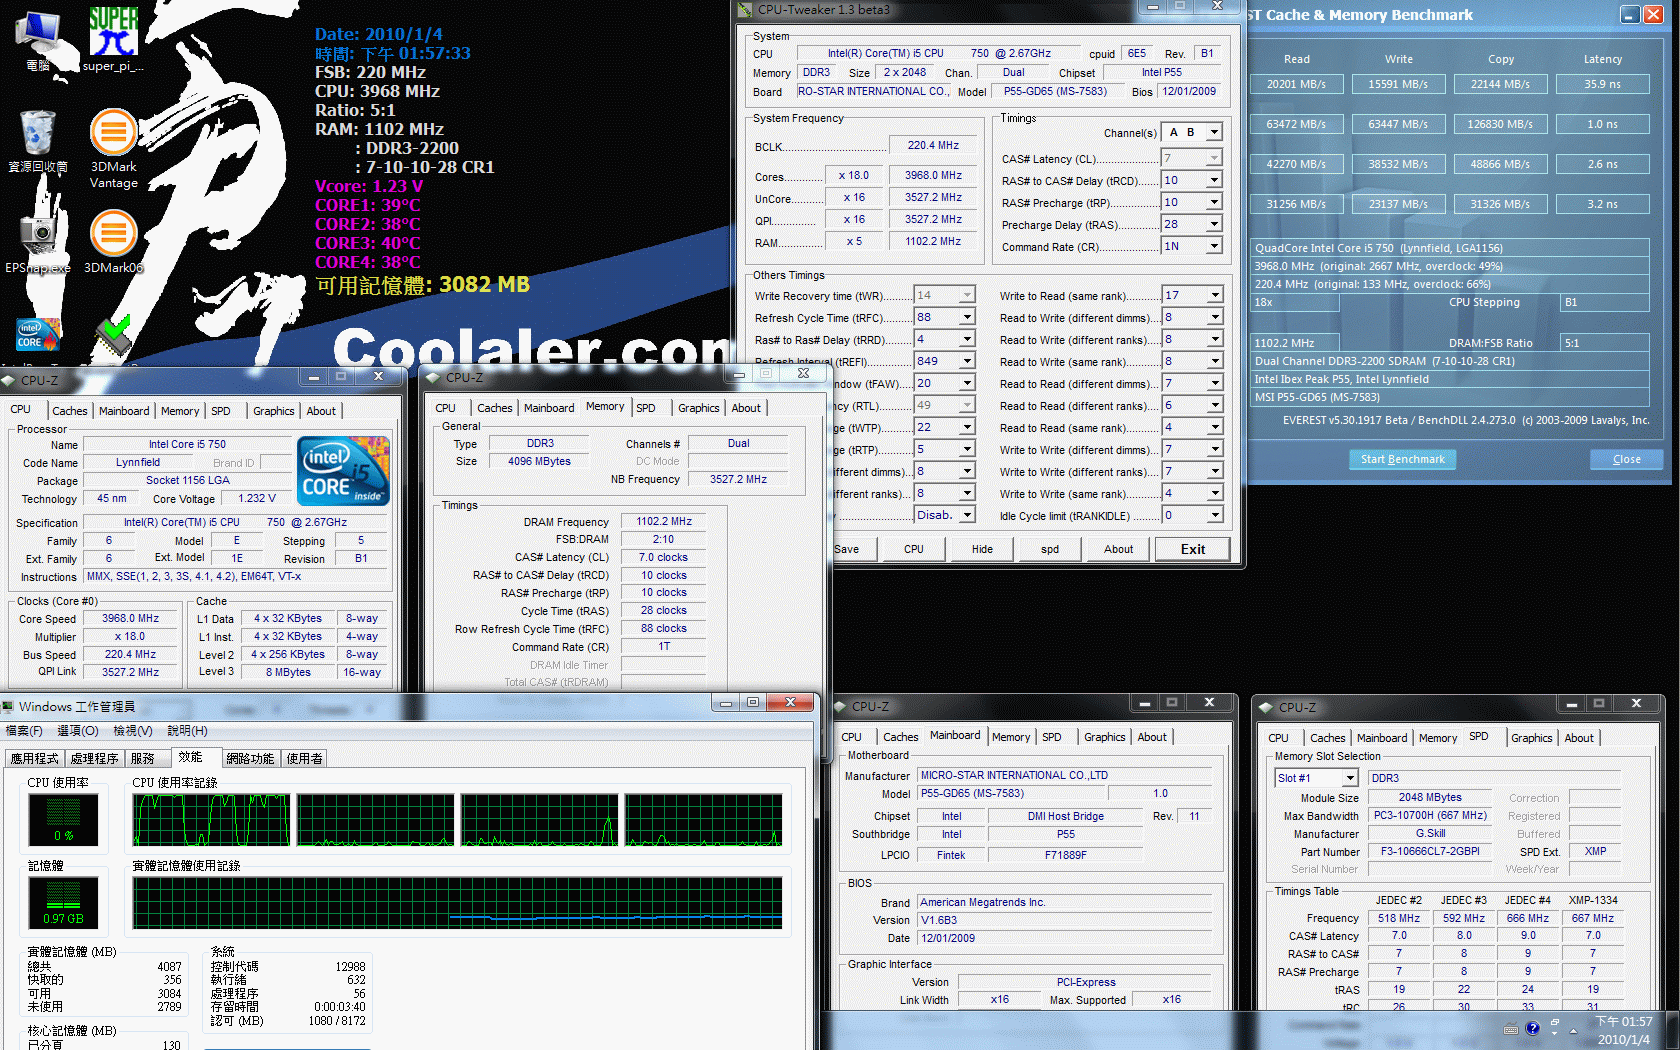The image size is (1680, 1050).
Task: Switch to 處理程序 tab in Task Manager
Action: tap(94, 759)
